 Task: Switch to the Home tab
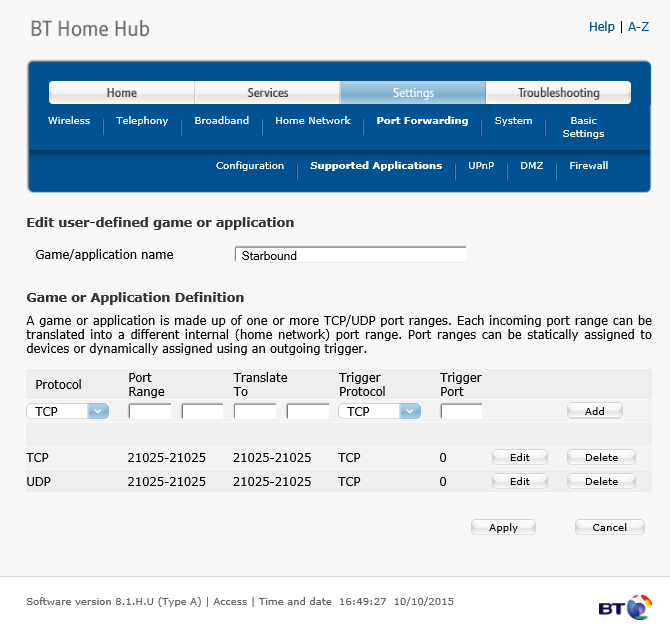coord(122,92)
